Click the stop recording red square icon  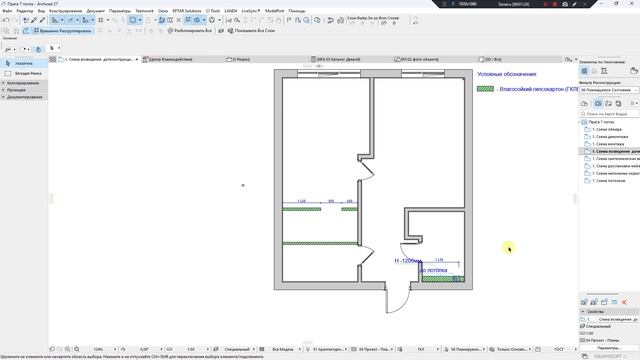pyautogui.click(x=555, y=4)
